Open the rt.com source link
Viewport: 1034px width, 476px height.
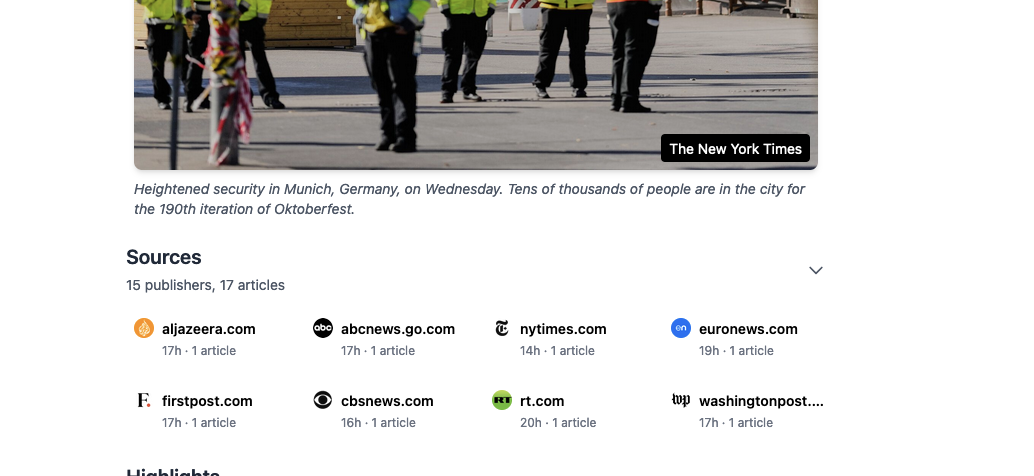[x=542, y=401]
